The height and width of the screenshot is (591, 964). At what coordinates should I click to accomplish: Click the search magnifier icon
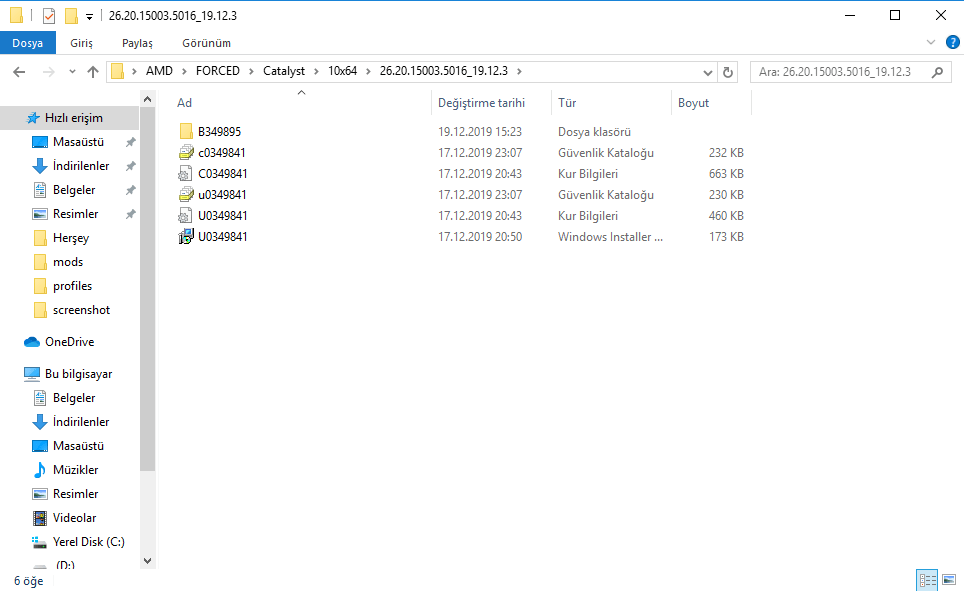click(x=938, y=72)
